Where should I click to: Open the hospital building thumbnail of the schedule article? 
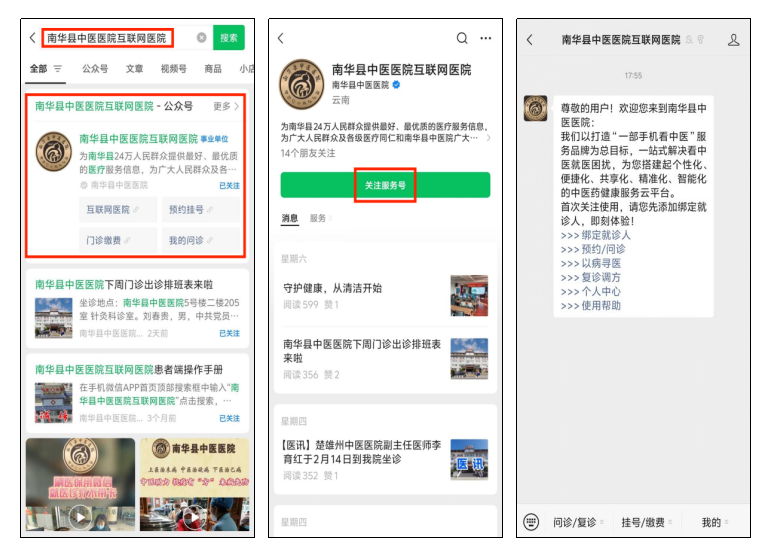point(54,318)
